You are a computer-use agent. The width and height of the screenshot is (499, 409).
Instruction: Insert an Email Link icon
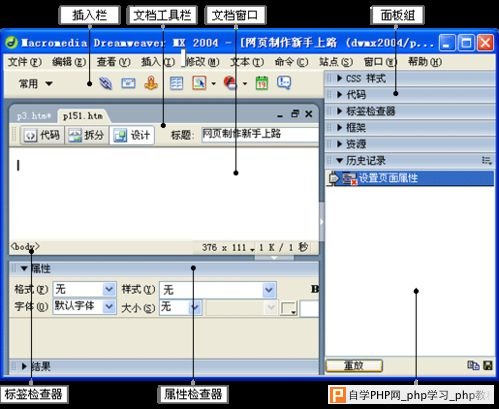128,83
